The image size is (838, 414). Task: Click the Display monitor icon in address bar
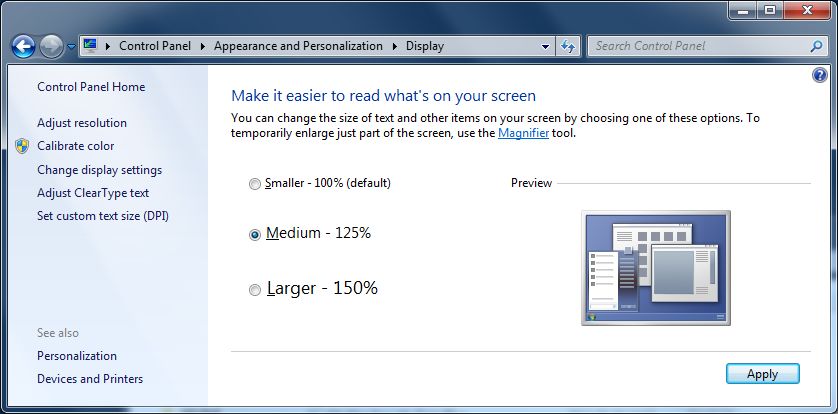coord(91,45)
